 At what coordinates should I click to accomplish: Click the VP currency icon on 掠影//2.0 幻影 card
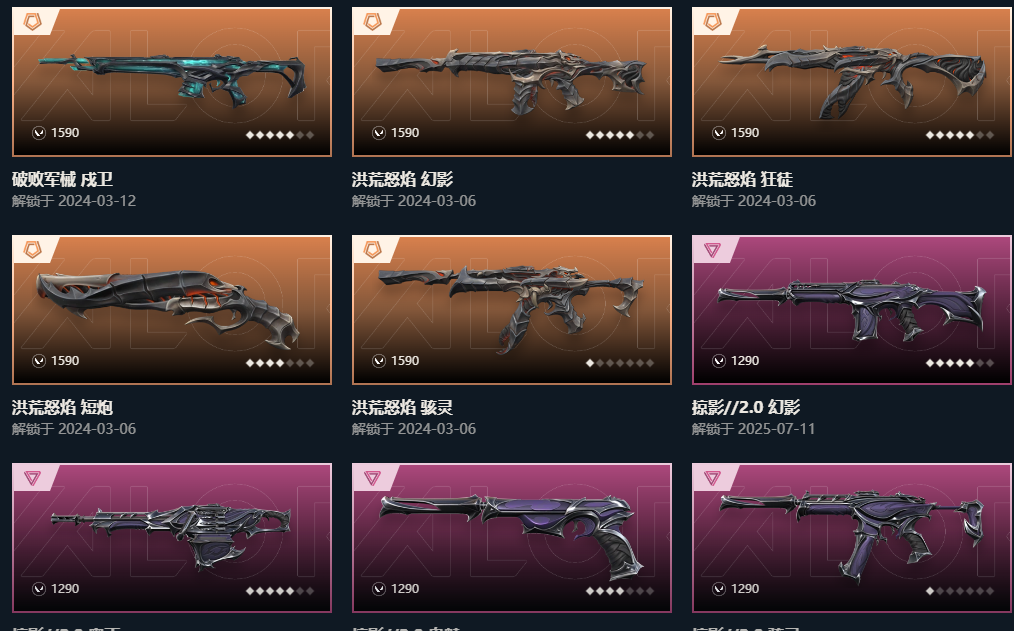718,361
